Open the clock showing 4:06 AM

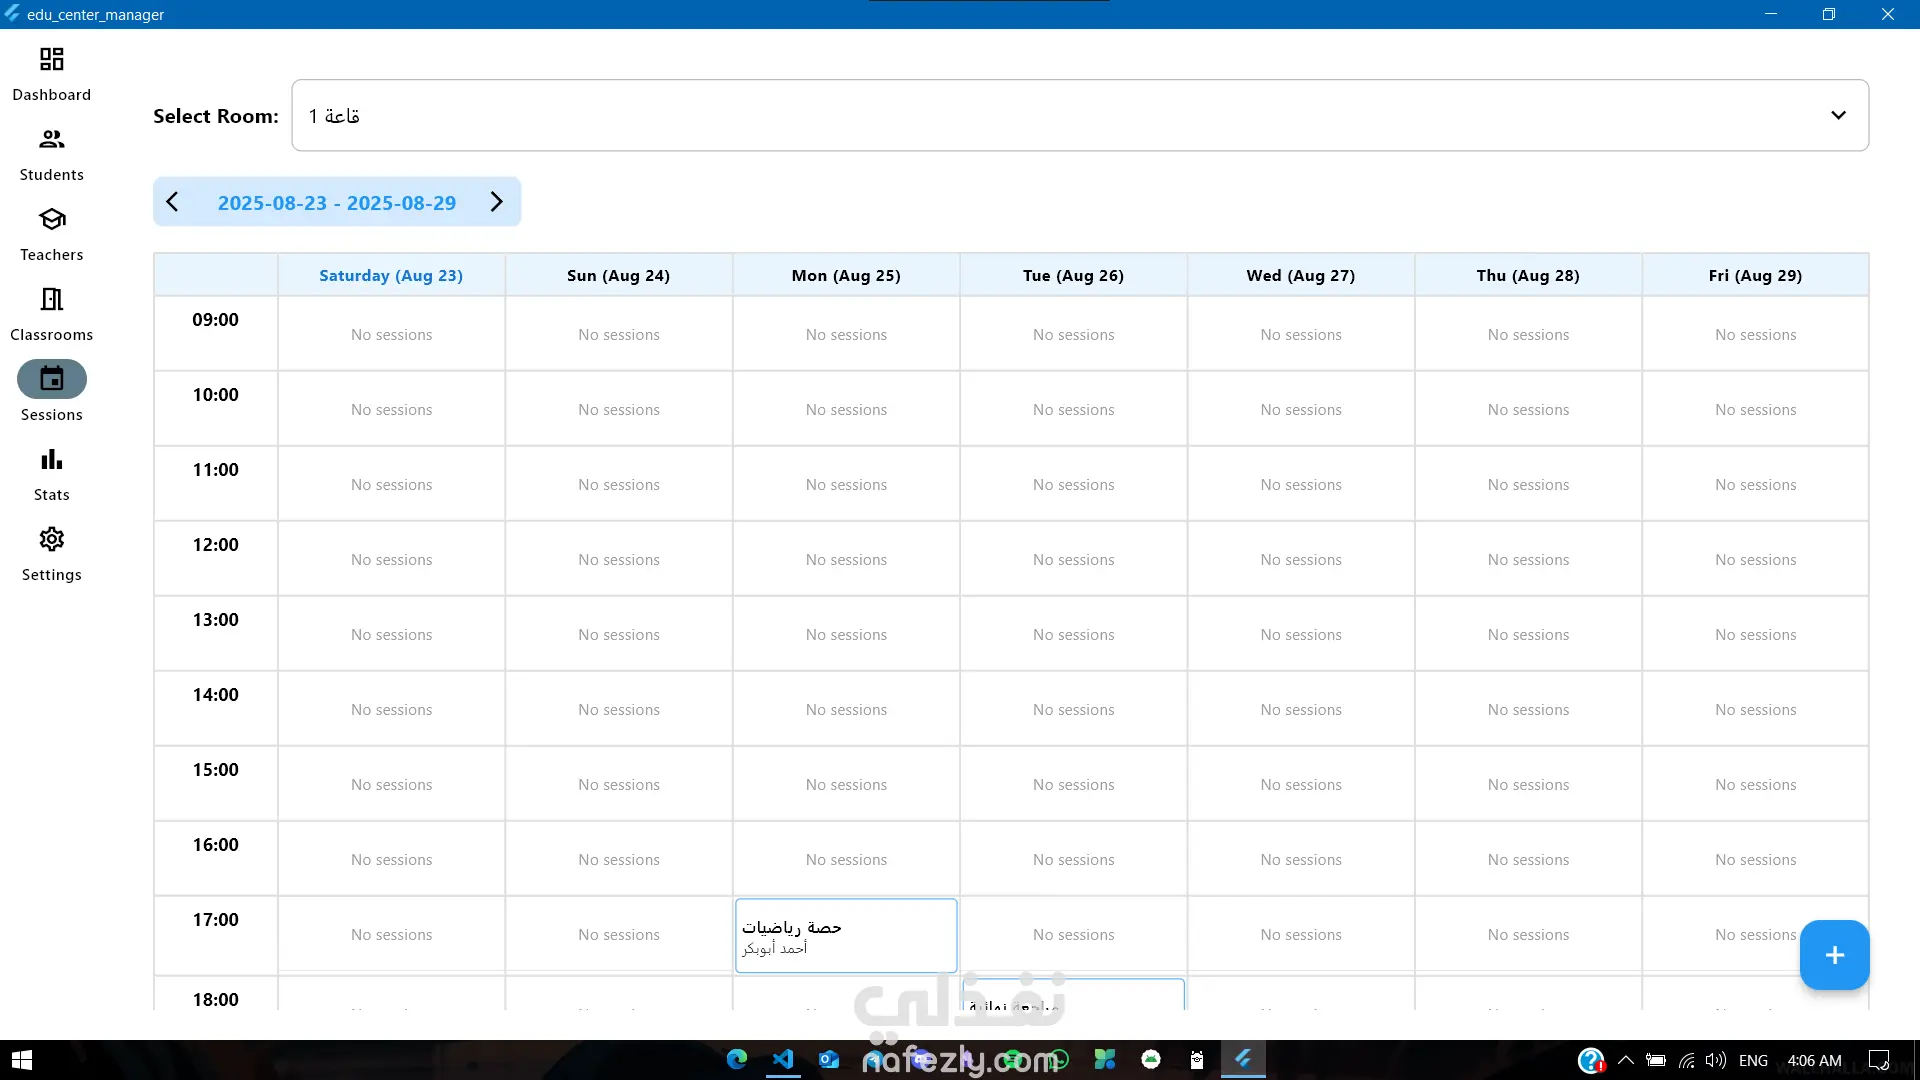point(1814,1060)
